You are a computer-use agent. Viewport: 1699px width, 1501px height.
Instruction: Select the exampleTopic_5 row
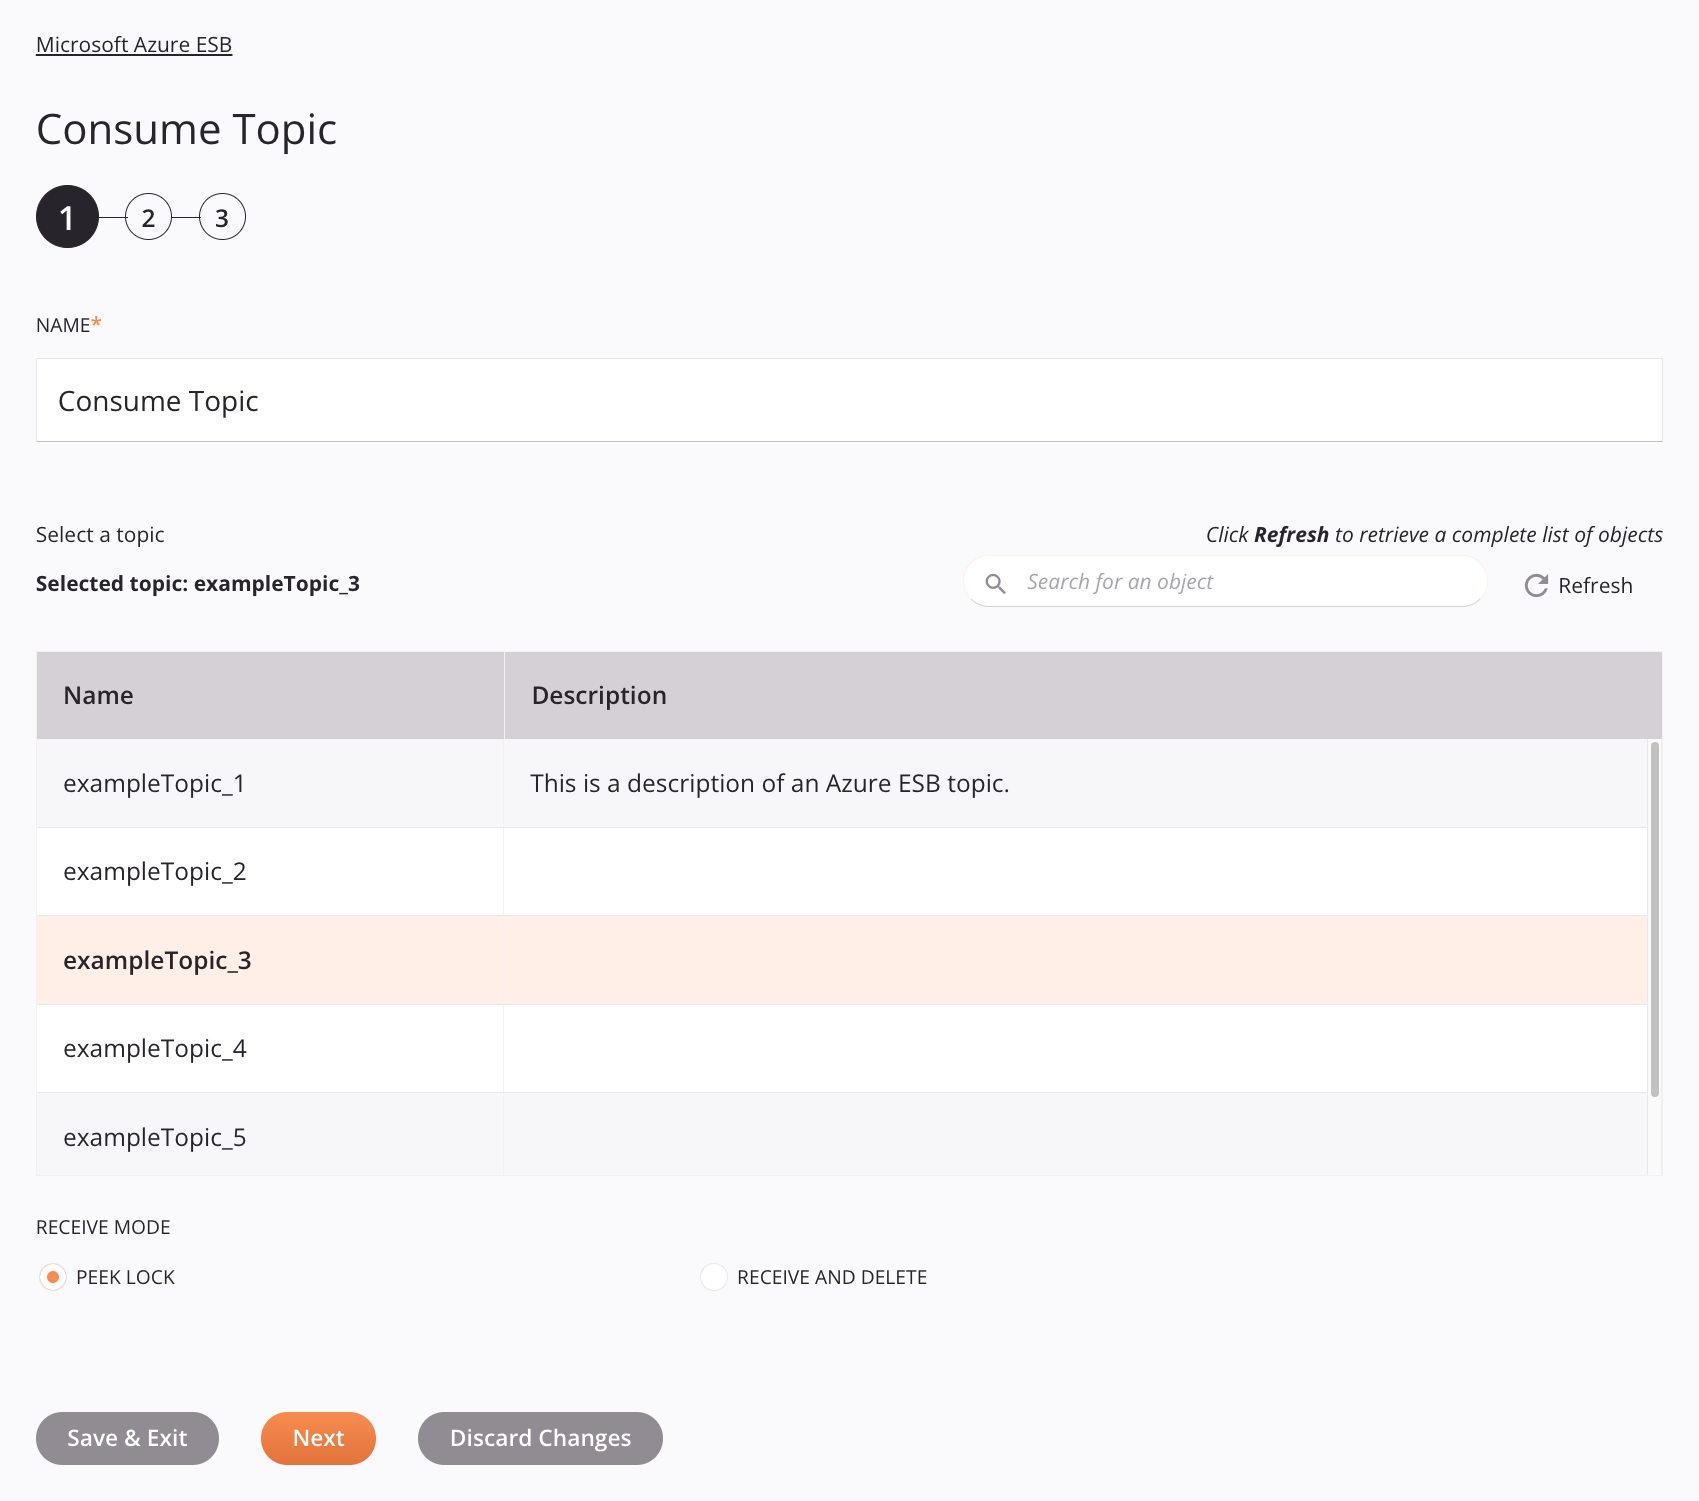click(842, 1135)
